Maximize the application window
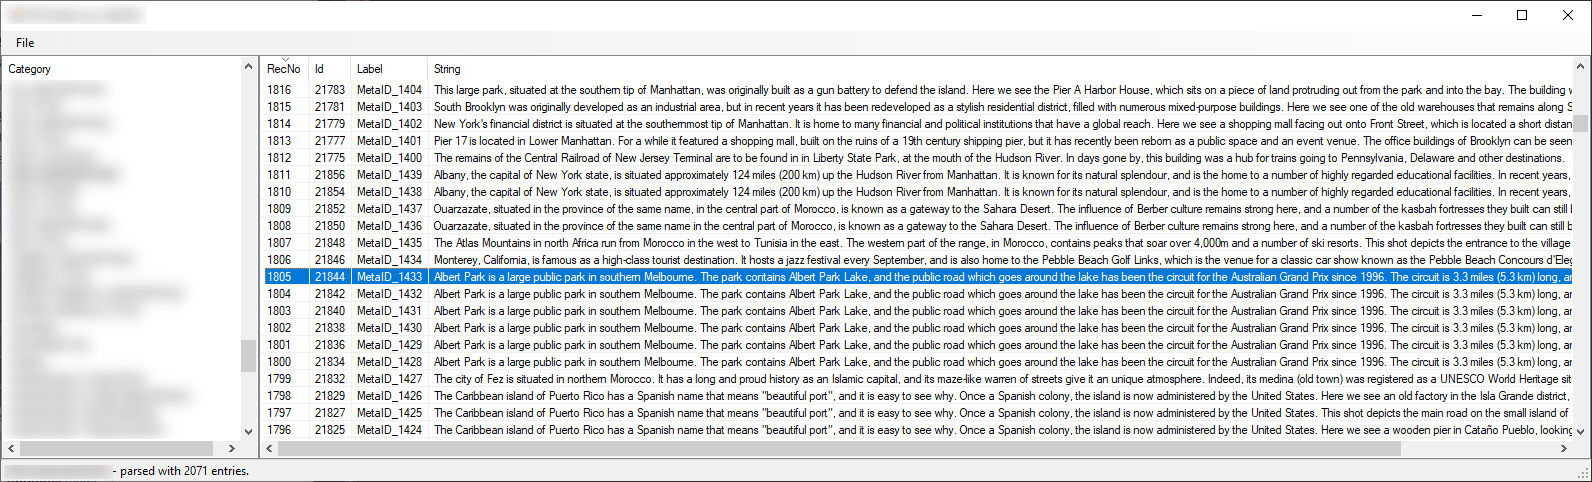Viewport: 1592px width, 482px height. [1522, 15]
